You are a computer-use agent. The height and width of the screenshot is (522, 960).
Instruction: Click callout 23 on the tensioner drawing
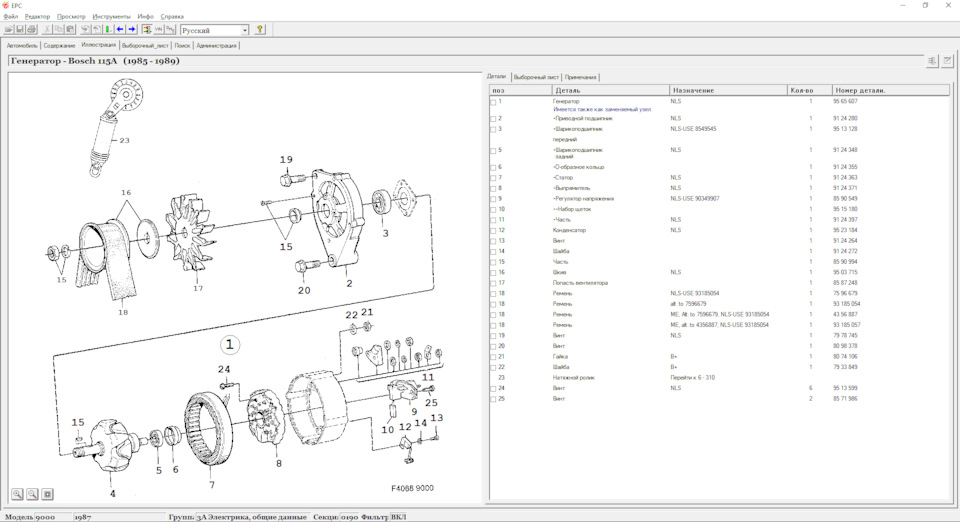click(x=124, y=140)
